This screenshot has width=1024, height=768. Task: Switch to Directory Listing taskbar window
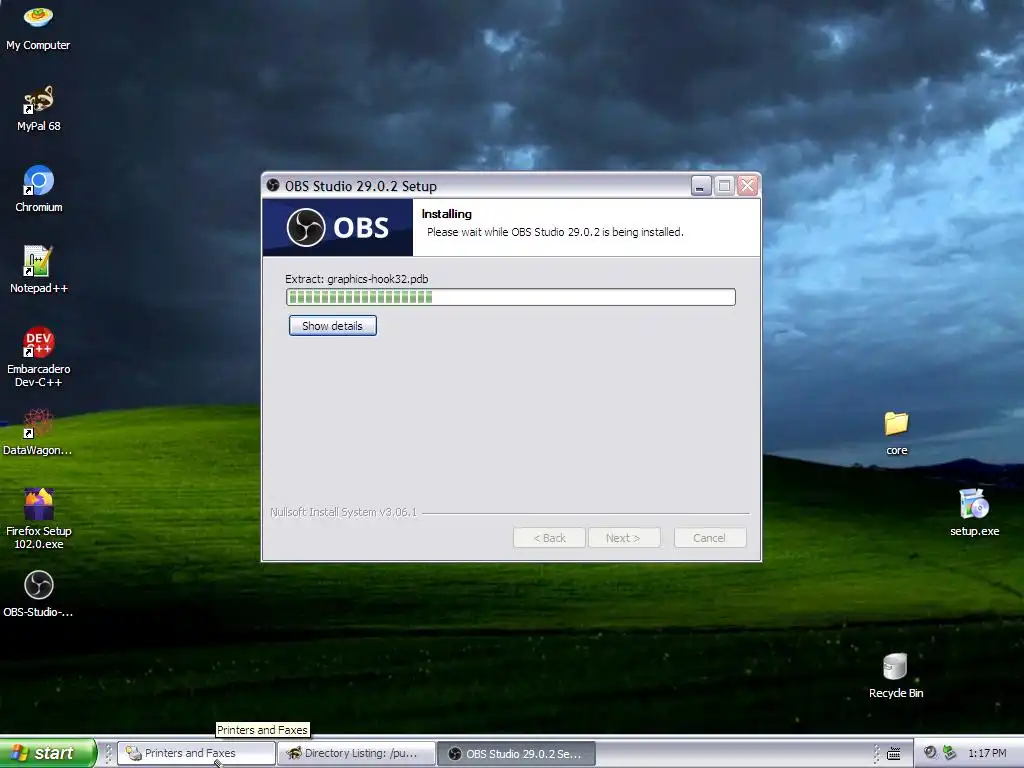click(357, 753)
